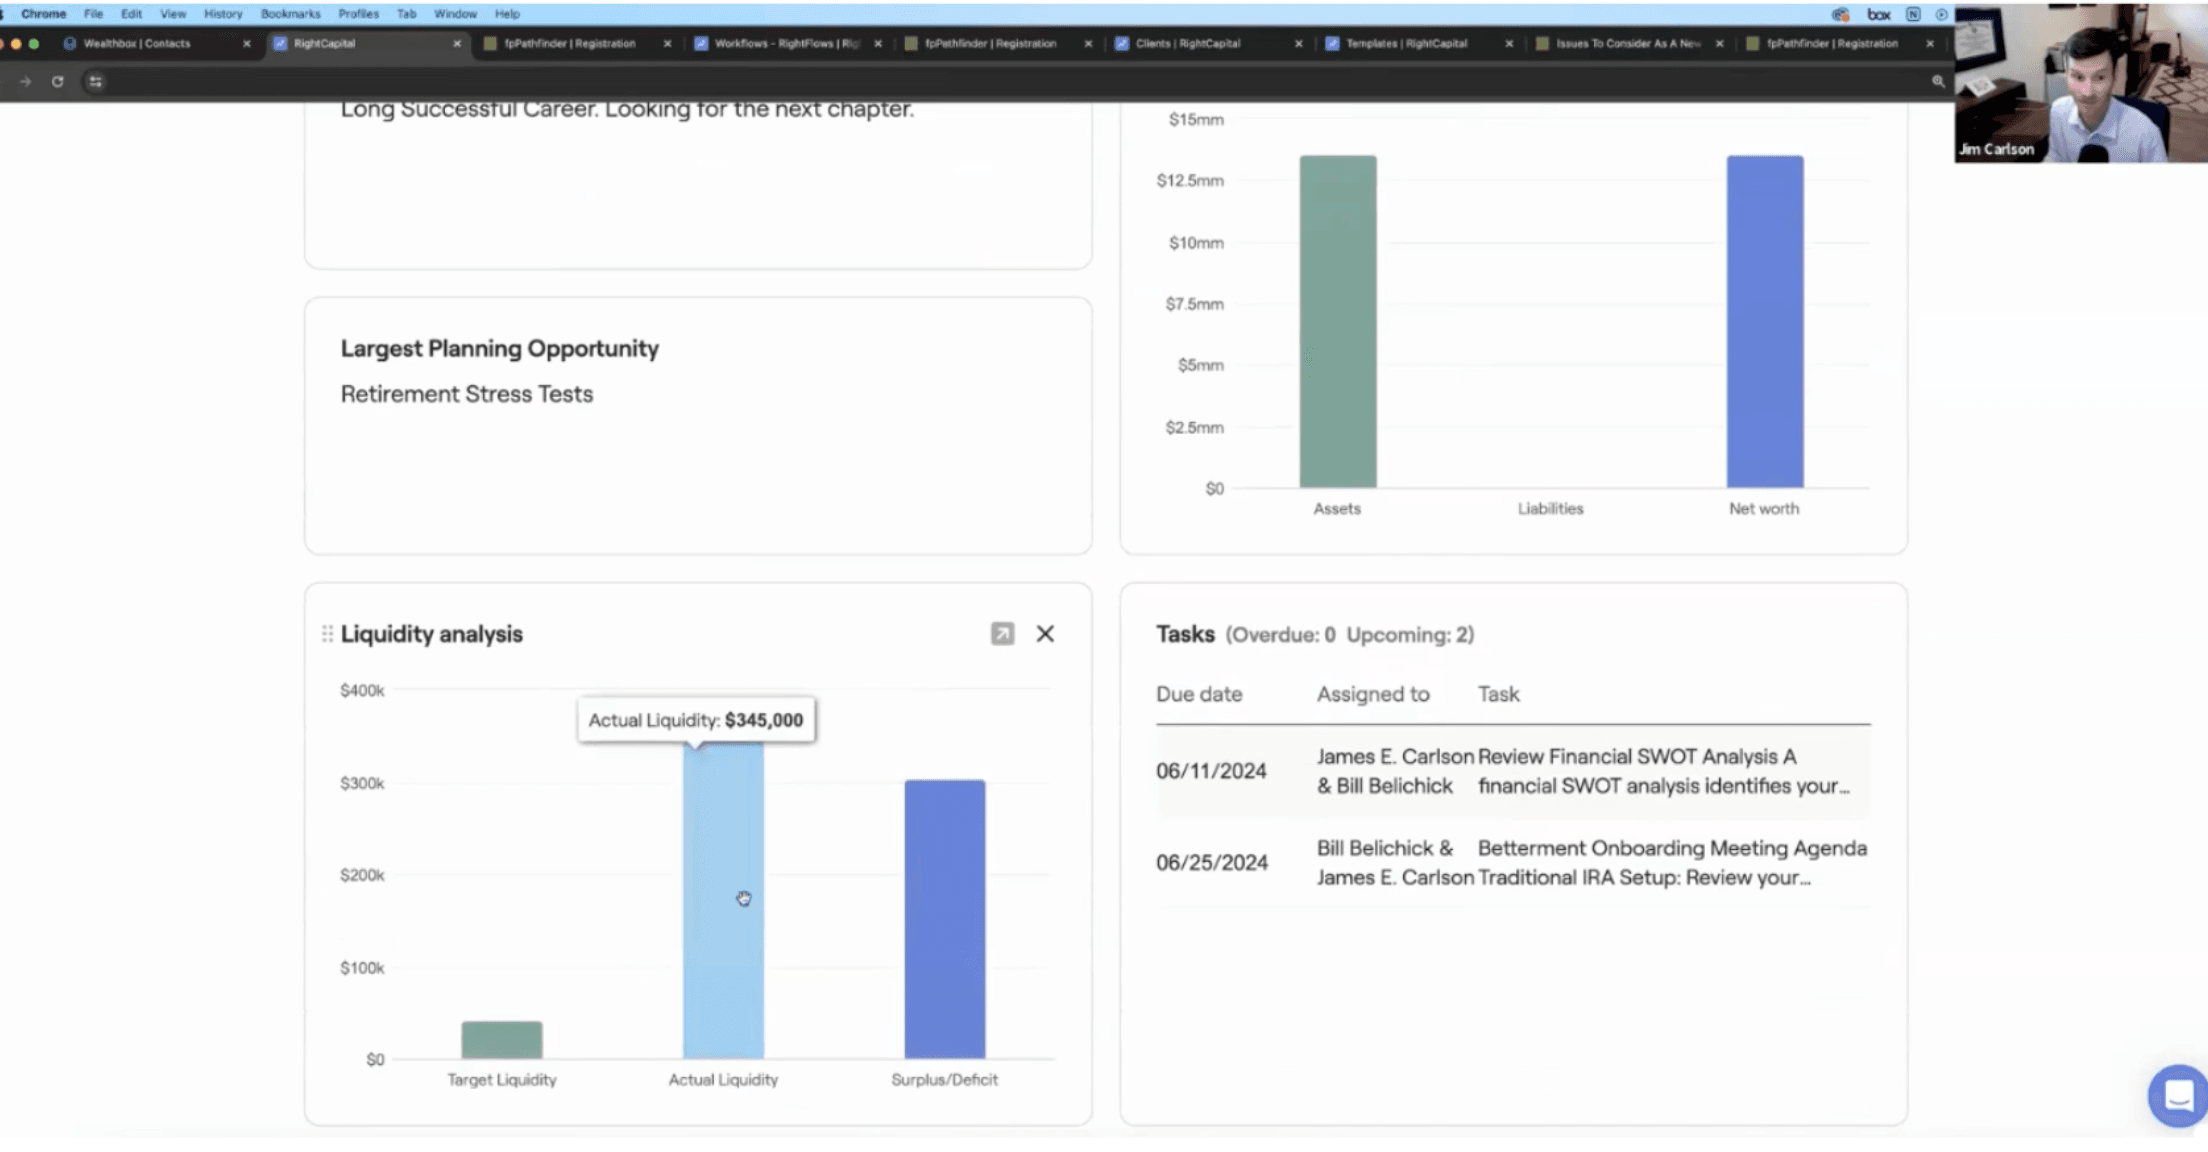Open the Profiles menu
This screenshot has width=2208, height=1152.
358,14
